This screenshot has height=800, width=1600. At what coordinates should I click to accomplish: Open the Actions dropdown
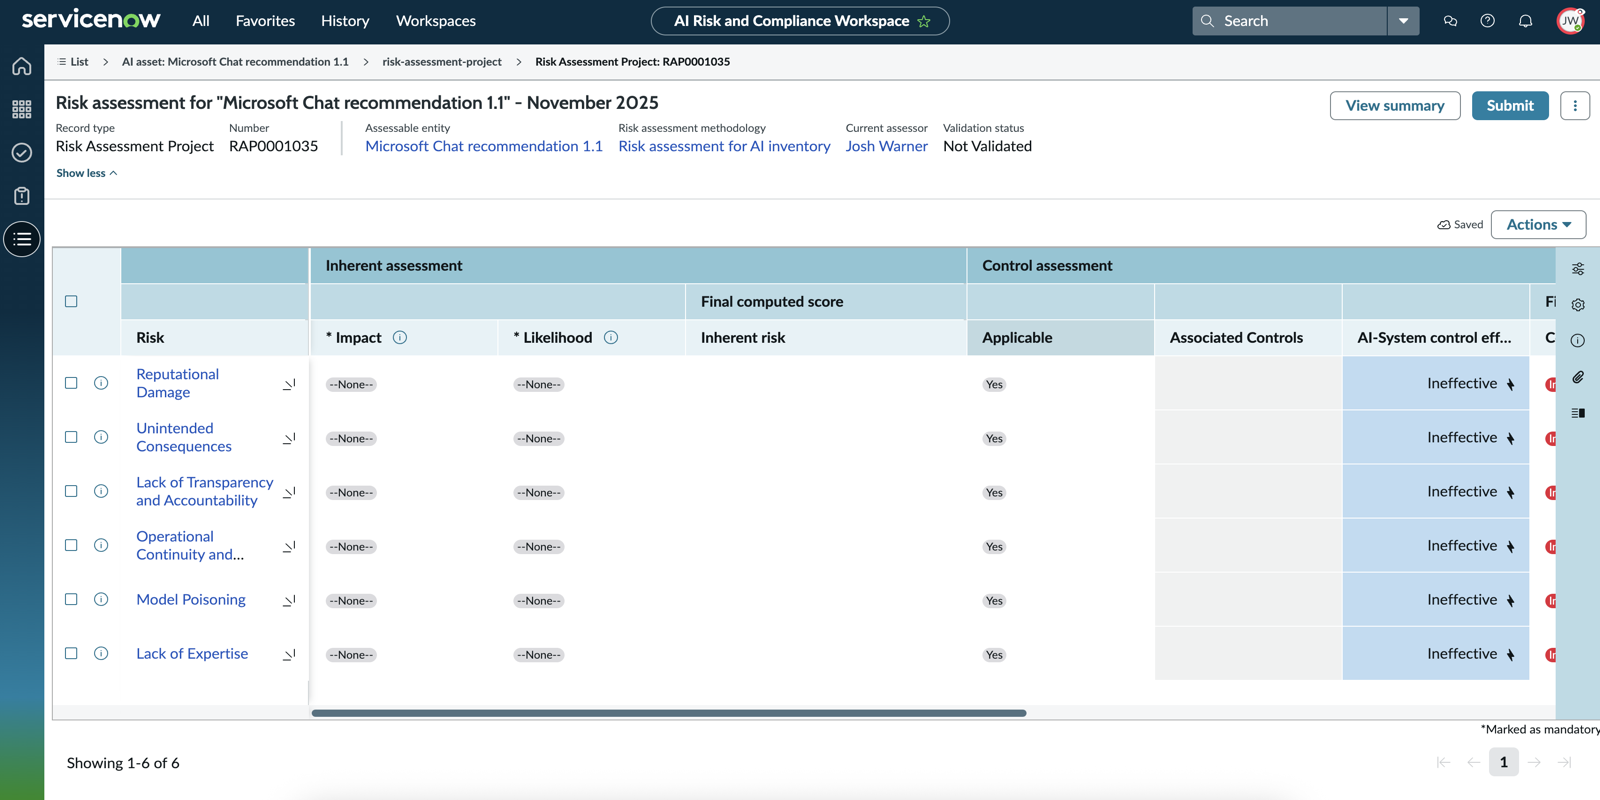1538,225
